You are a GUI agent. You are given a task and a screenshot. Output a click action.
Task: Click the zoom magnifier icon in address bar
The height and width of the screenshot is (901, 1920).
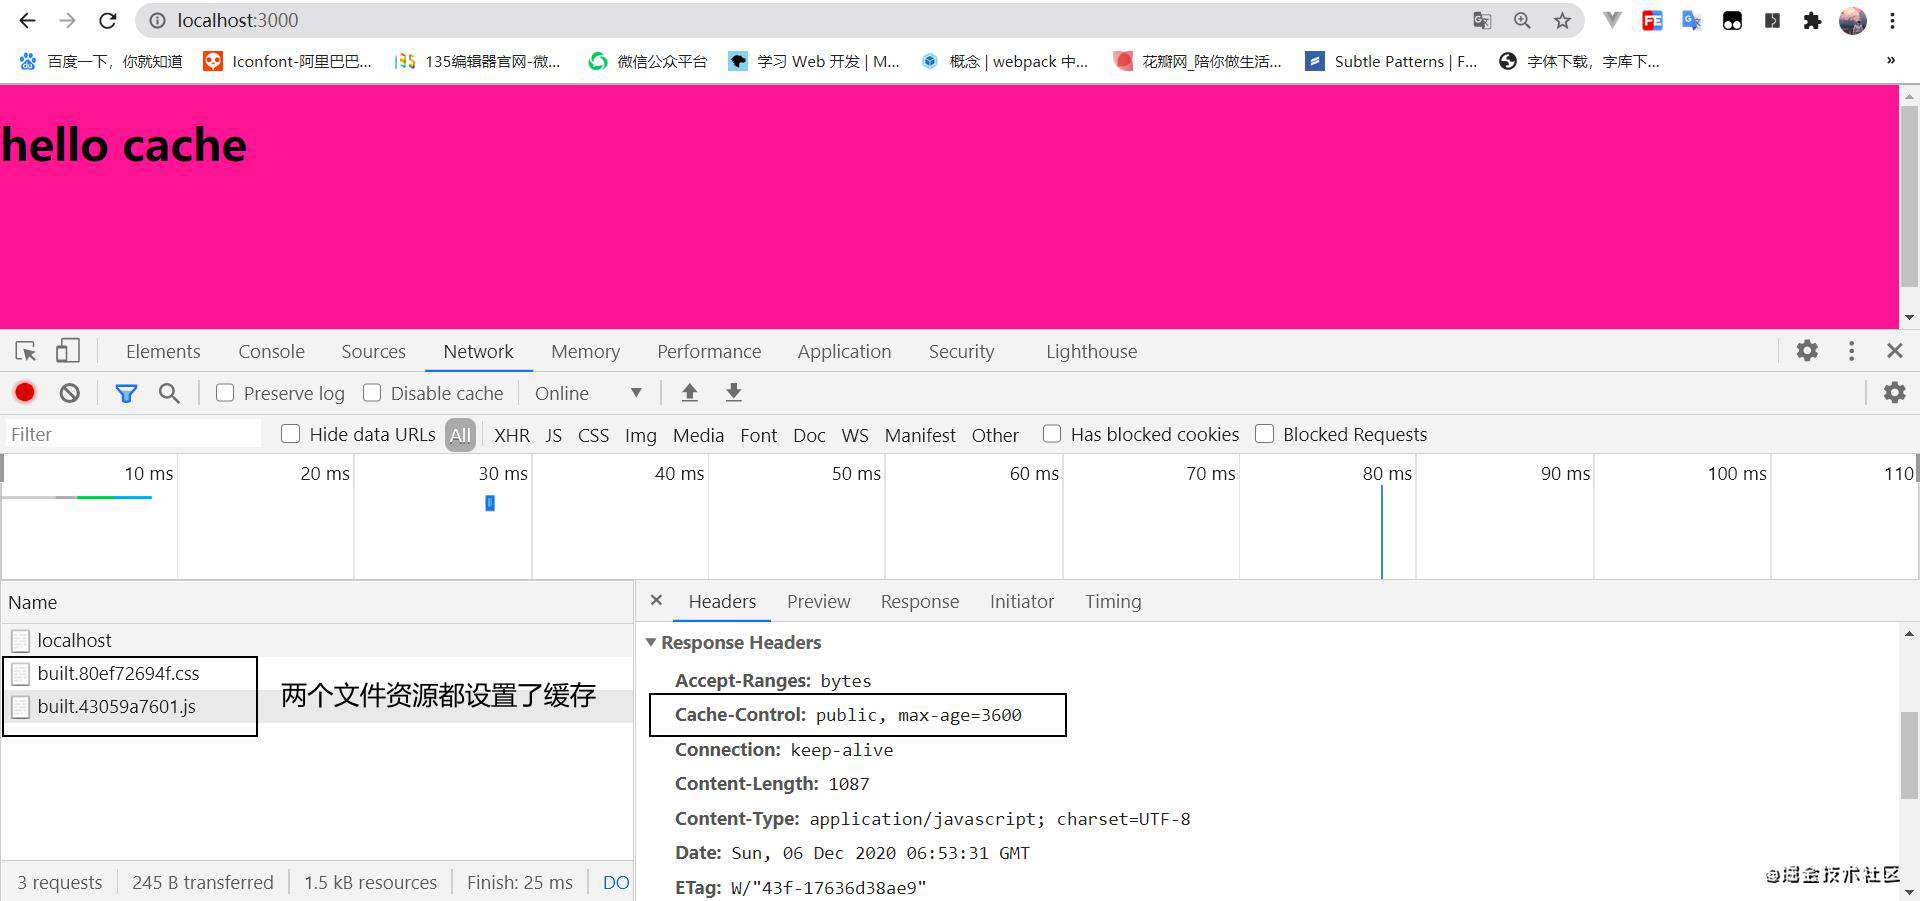click(x=1522, y=20)
